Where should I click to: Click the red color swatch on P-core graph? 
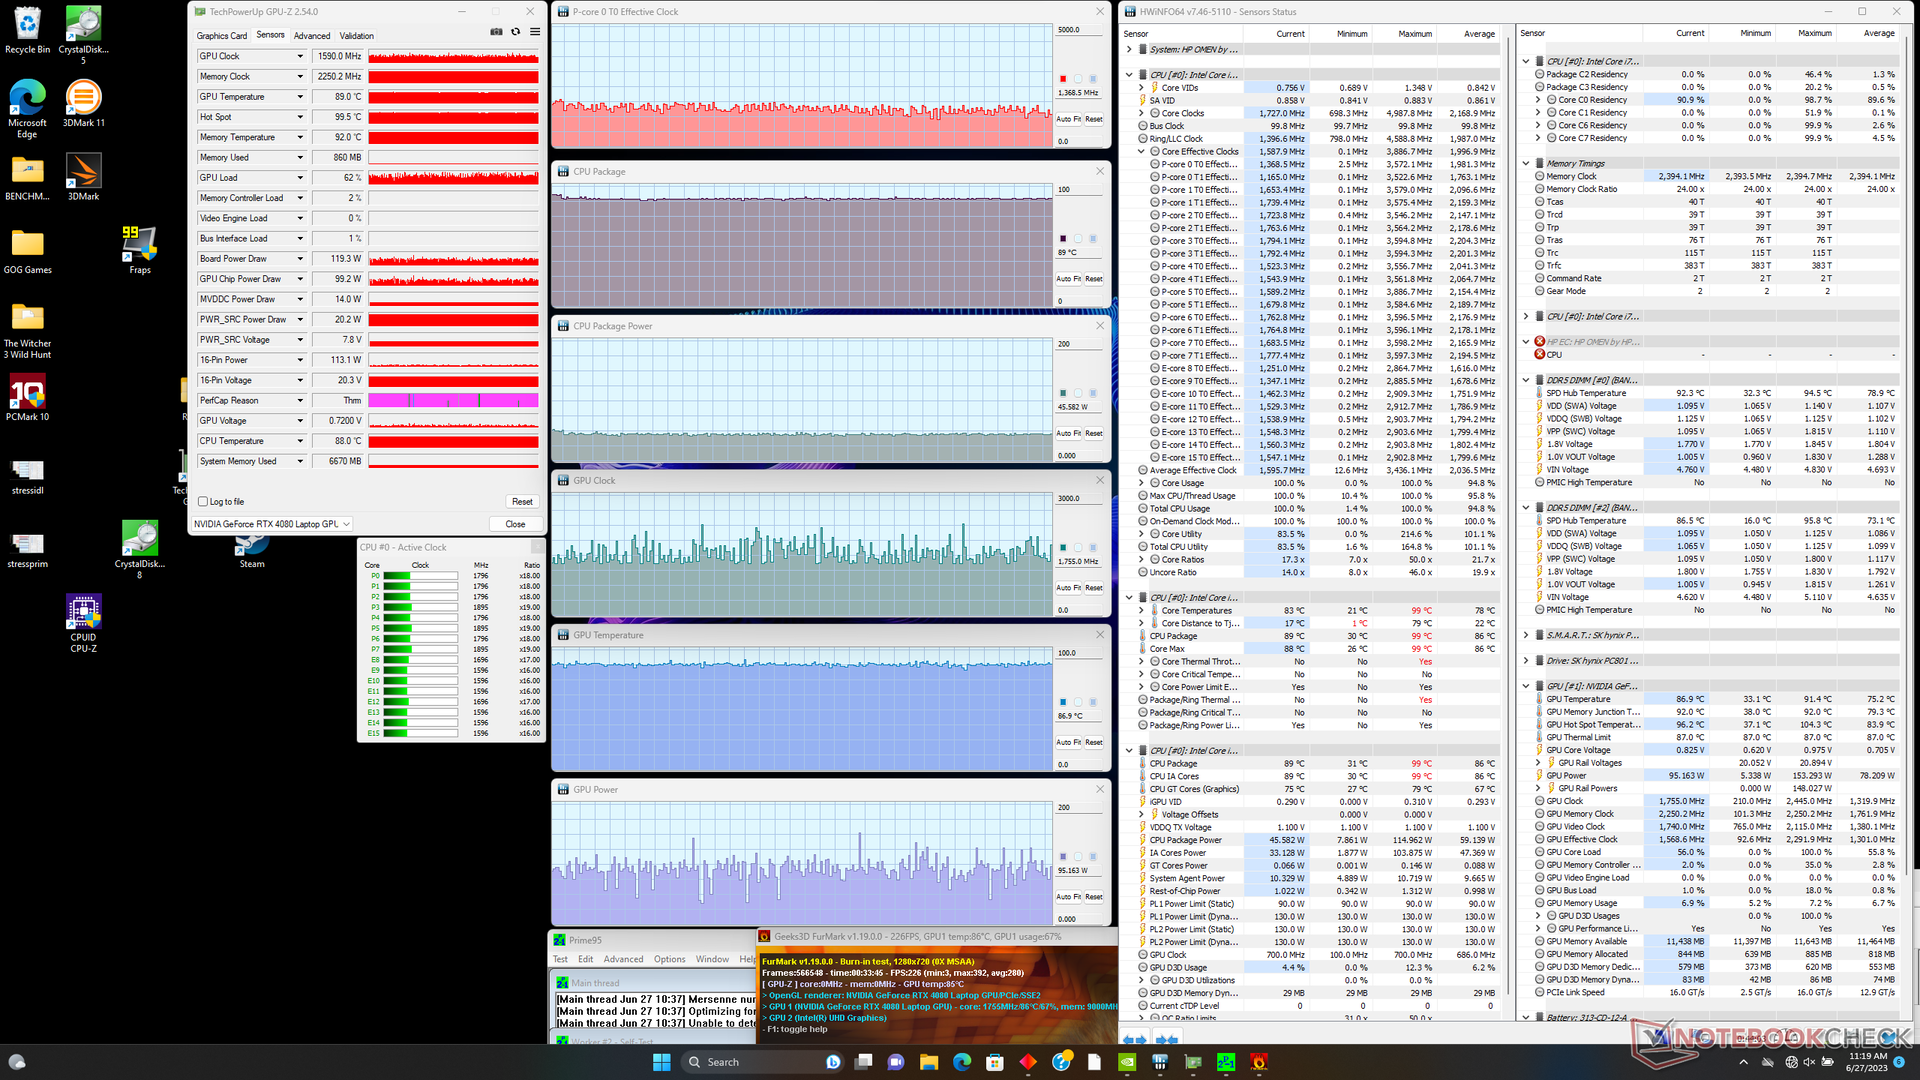[x=1063, y=79]
